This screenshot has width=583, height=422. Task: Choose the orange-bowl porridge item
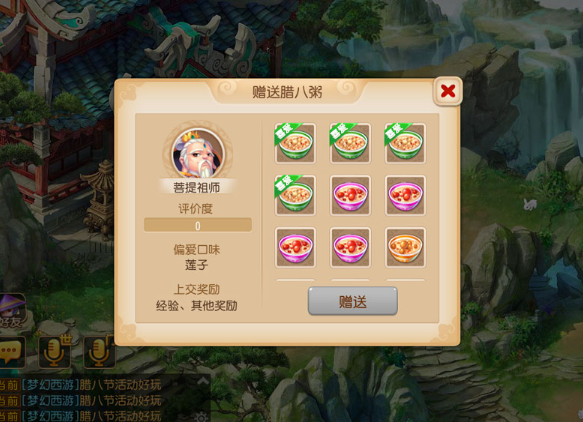[x=405, y=248]
